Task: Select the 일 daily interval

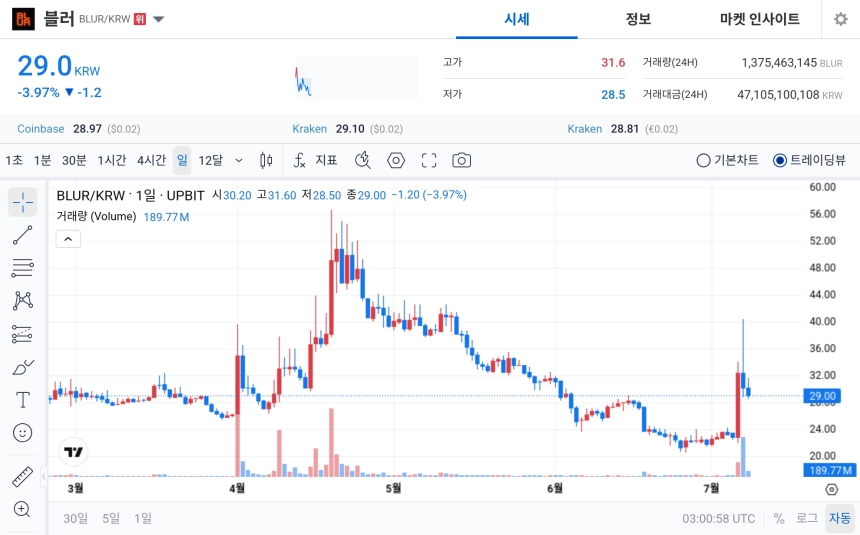Action: tap(182, 160)
